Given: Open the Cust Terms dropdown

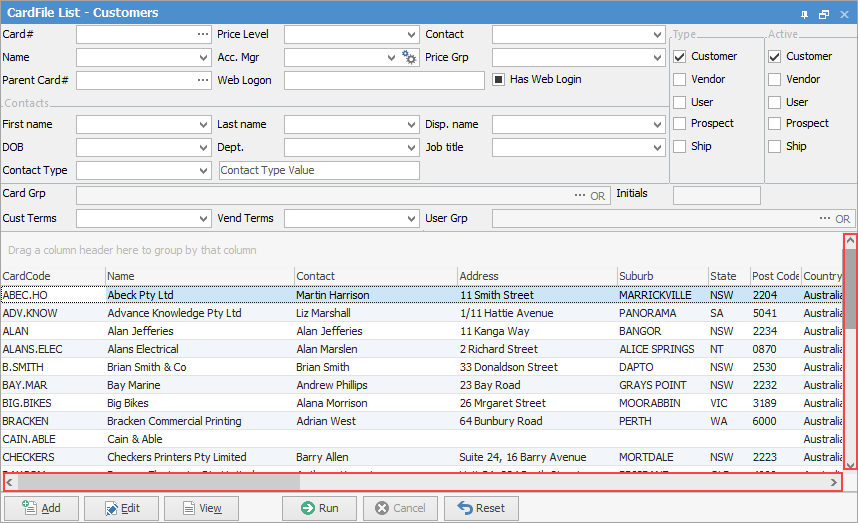Looking at the screenshot, I should 204,219.
